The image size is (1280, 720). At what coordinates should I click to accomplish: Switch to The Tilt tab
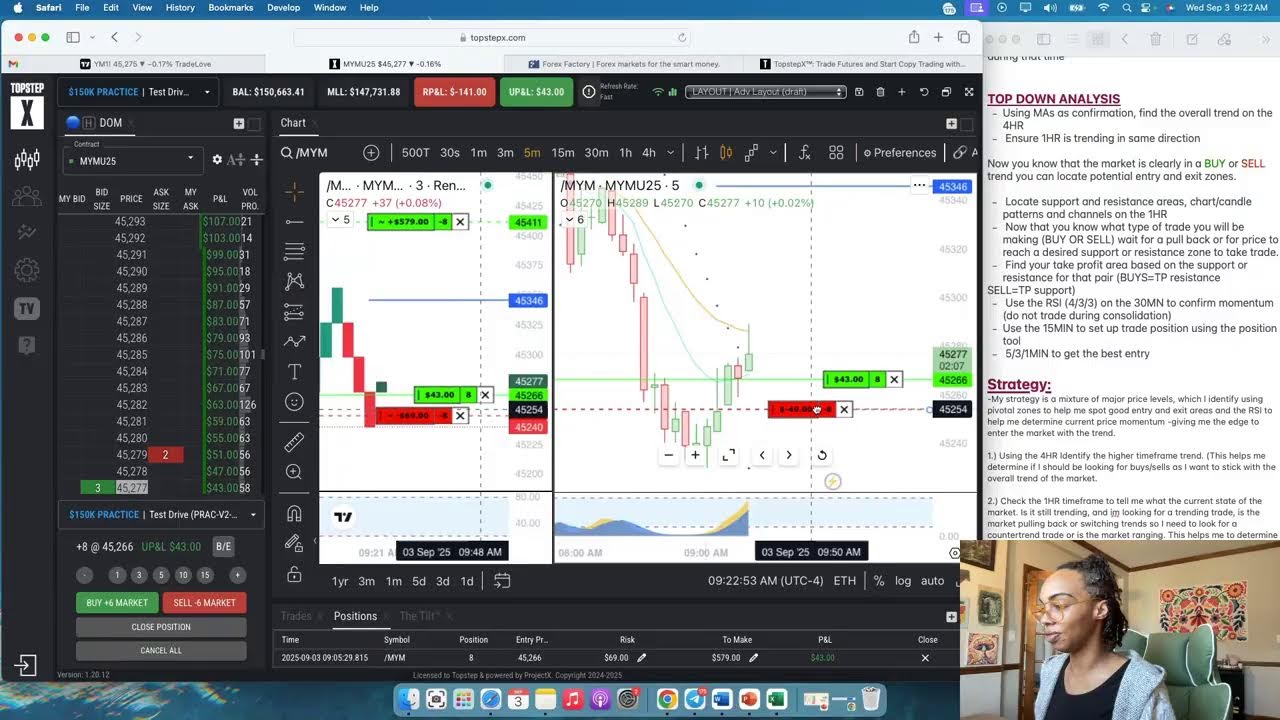pyautogui.click(x=419, y=616)
